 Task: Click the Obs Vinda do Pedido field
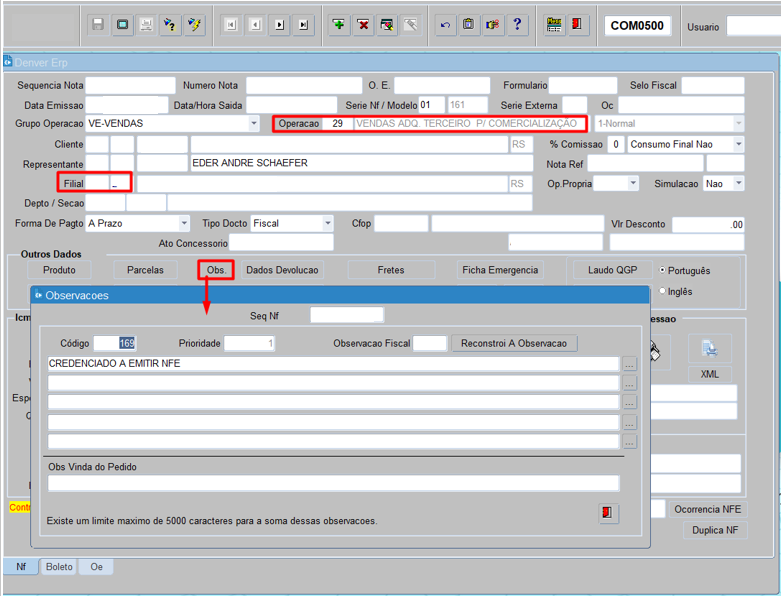[333, 483]
